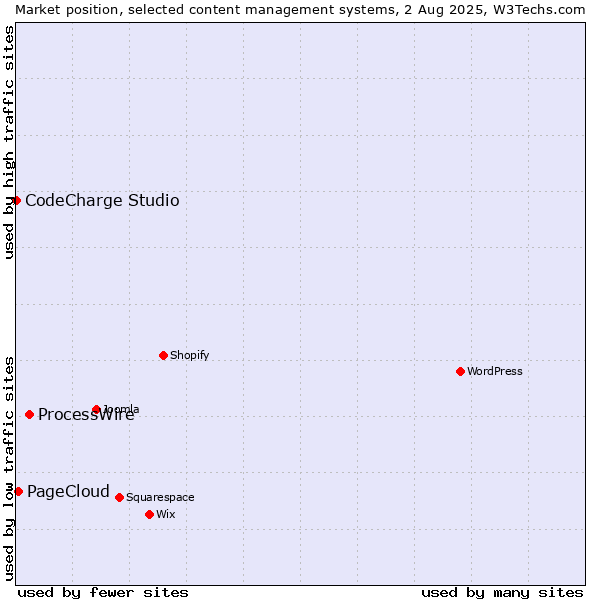Screen dimensions: 600x600
Task: Click the ProcessWire red data point
Action: 29,414
